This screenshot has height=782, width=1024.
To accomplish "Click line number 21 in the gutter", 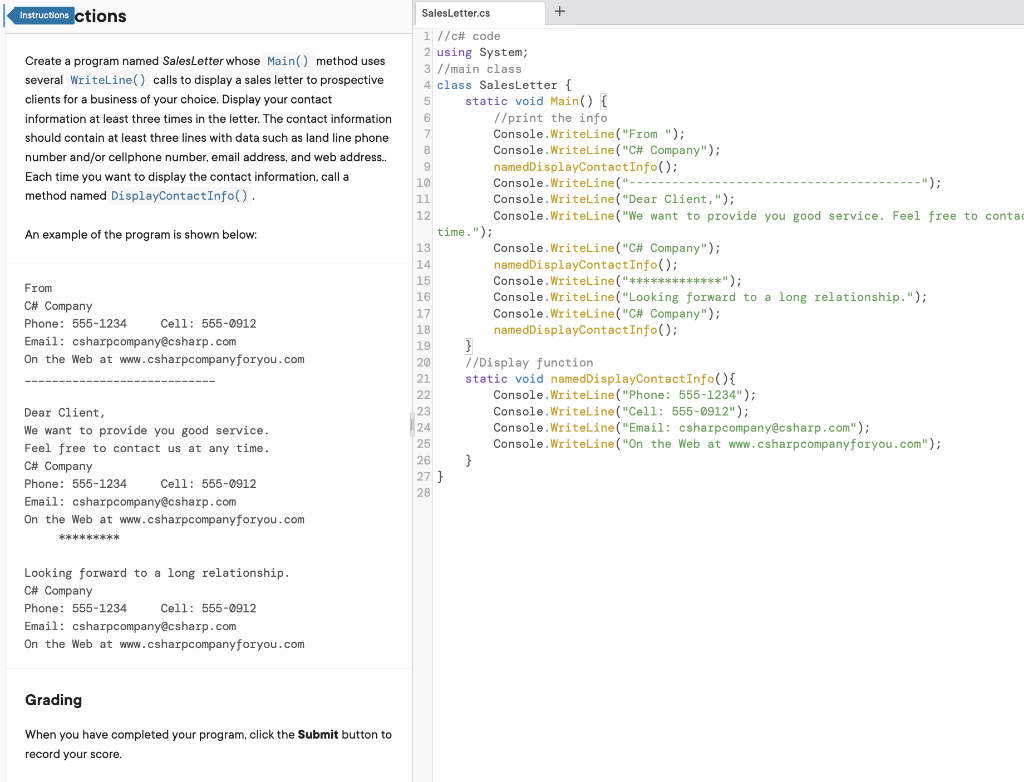I will point(423,378).
